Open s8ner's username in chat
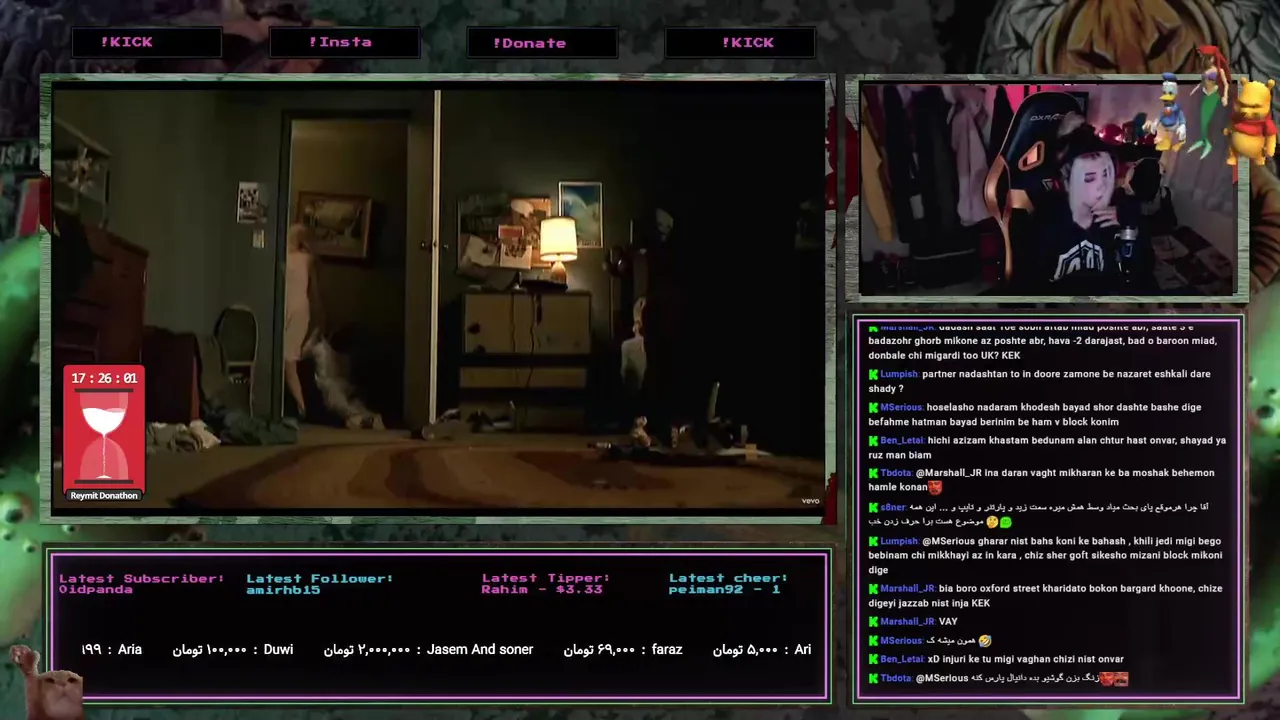 893,508
